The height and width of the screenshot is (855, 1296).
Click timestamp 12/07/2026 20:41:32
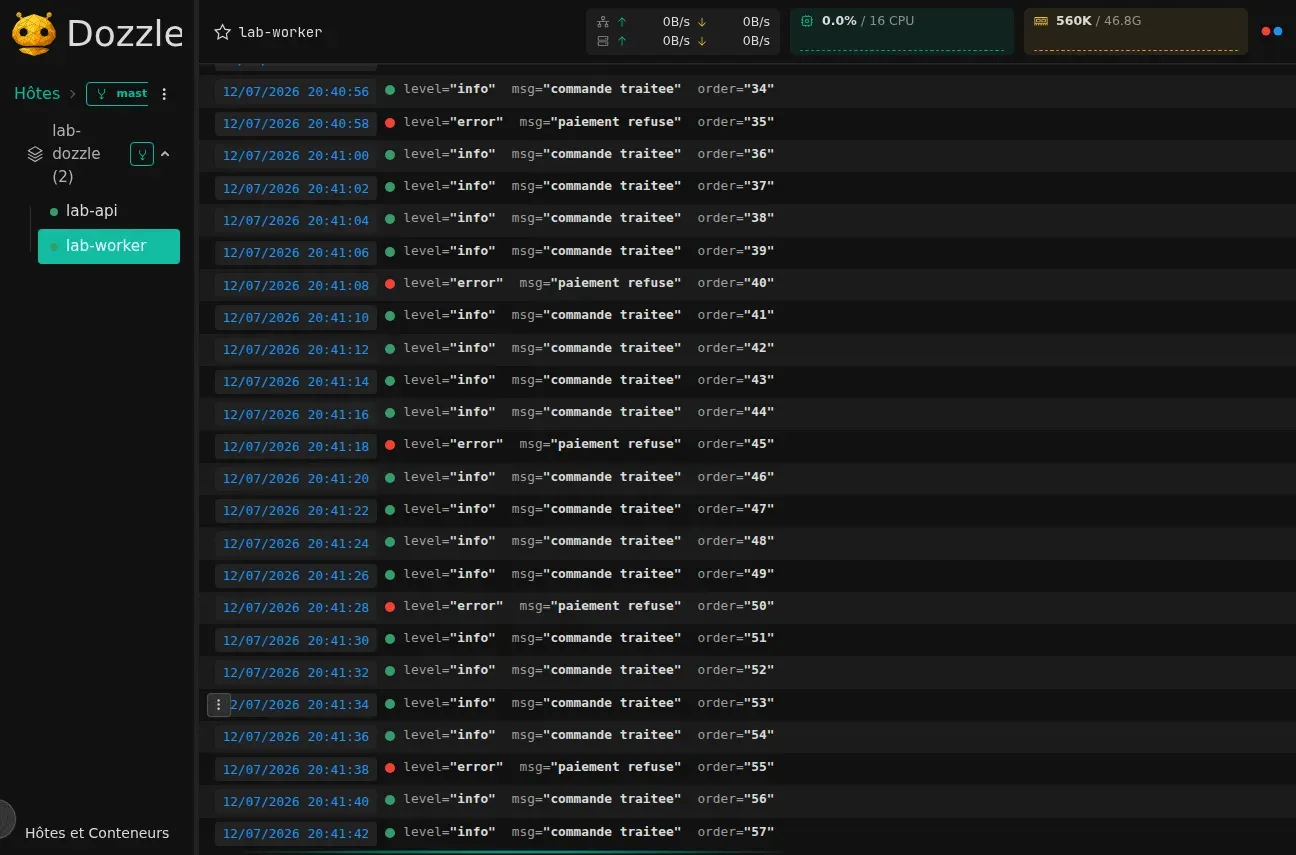(x=296, y=673)
